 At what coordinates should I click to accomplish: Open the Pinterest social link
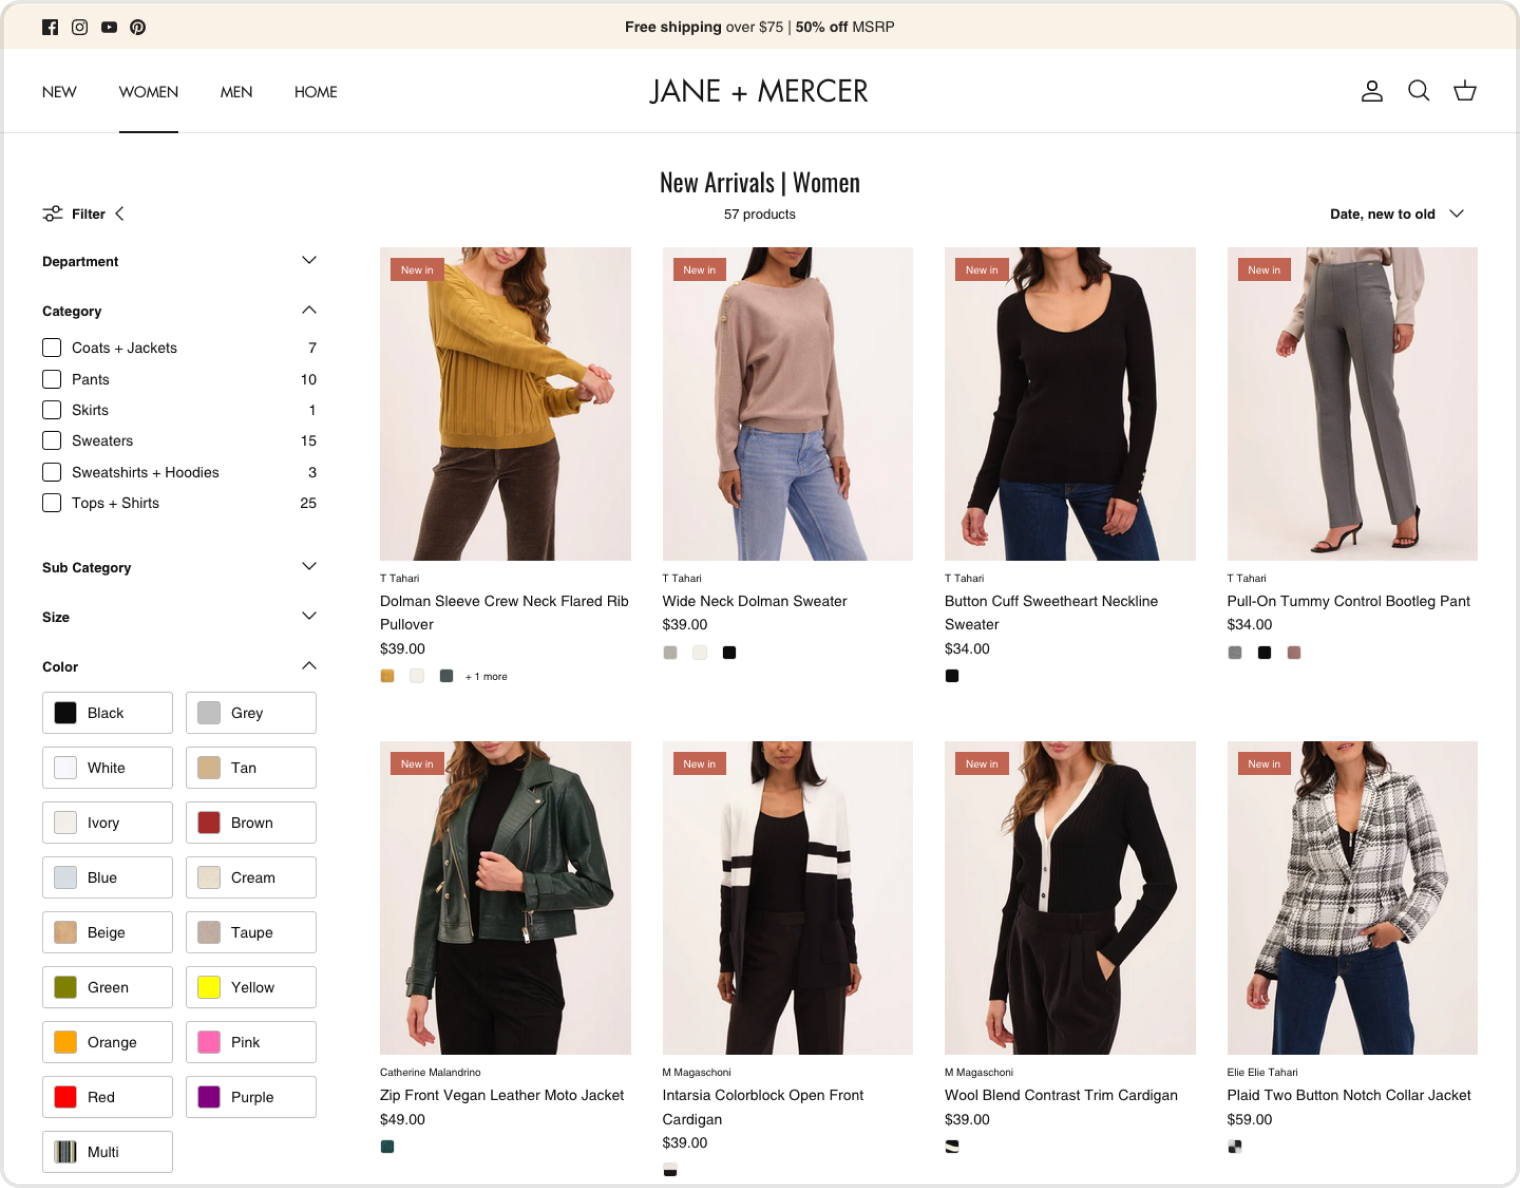tap(138, 27)
